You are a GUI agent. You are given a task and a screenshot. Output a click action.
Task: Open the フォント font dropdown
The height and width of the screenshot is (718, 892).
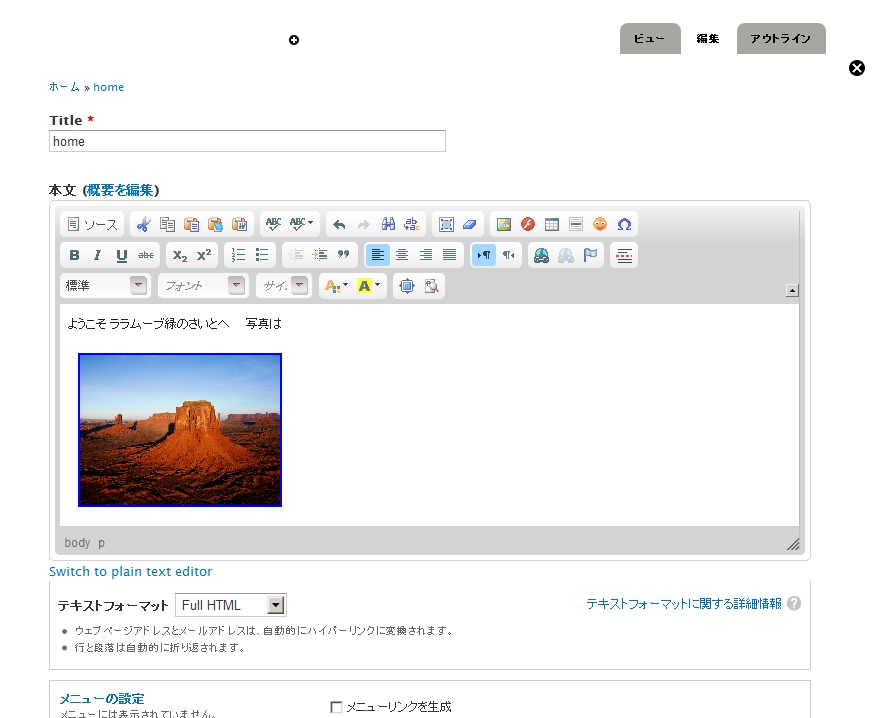pos(203,286)
